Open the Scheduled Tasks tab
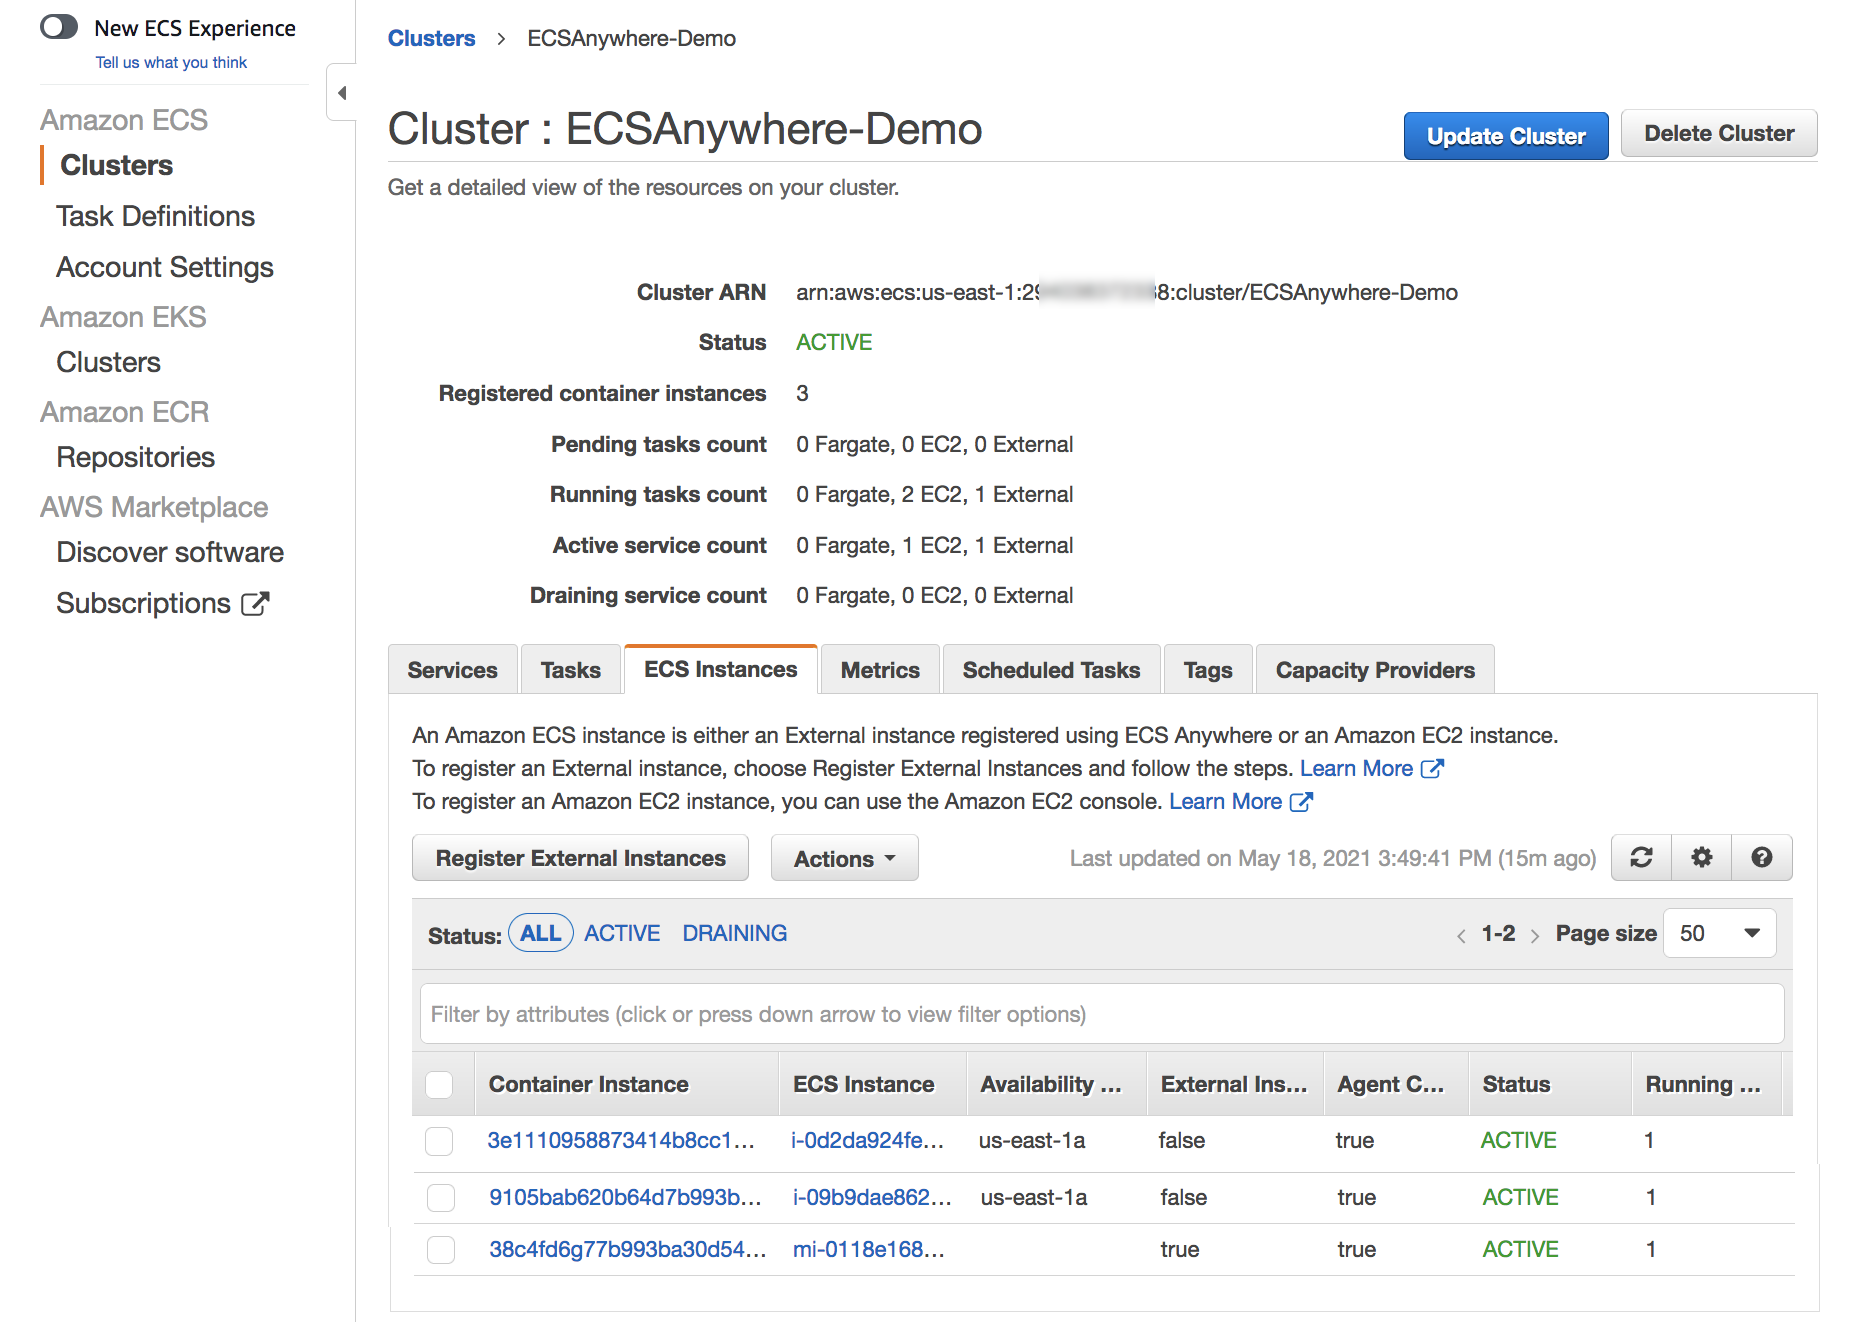The height and width of the screenshot is (1322, 1853). (1051, 670)
